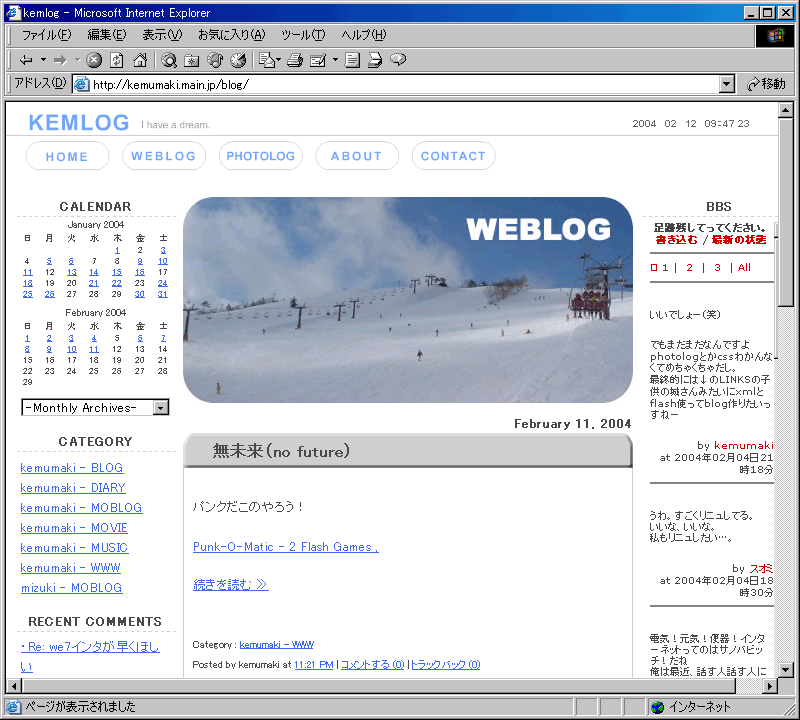The height and width of the screenshot is (720, 800).
Task: Open the 編集(E) menu
Action: pos(106,35)
